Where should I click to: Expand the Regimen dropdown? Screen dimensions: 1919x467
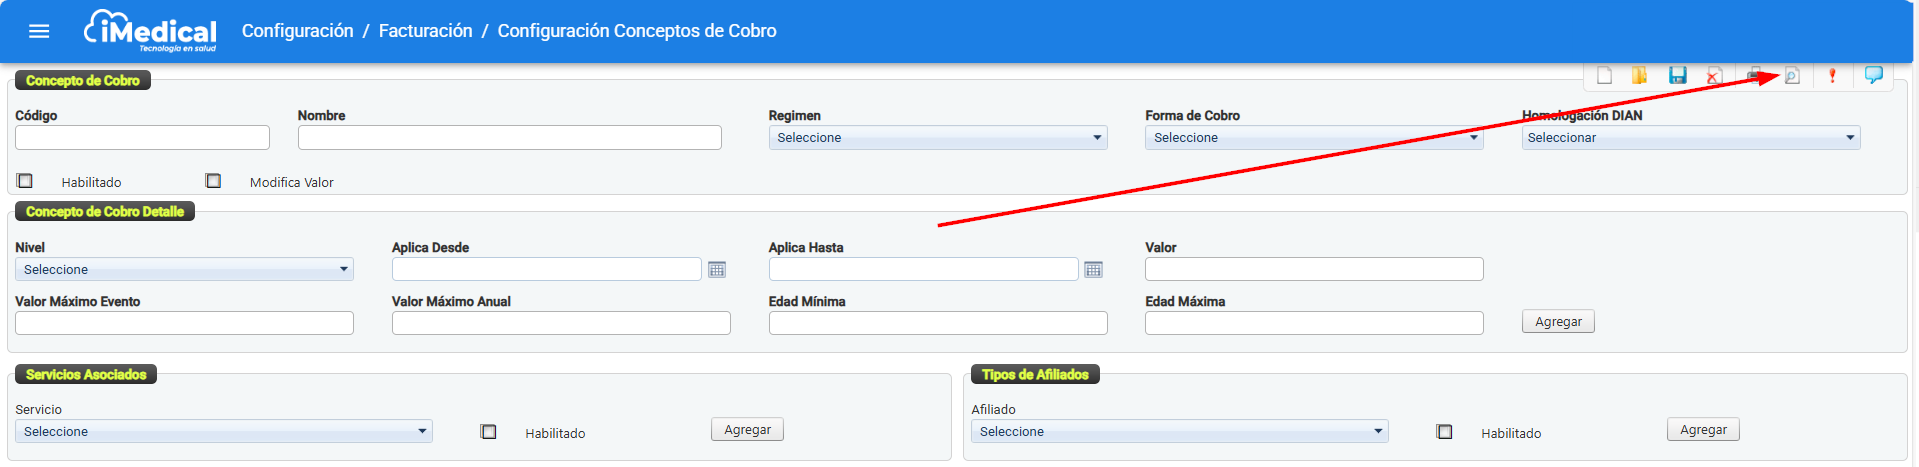pos(937,138)
